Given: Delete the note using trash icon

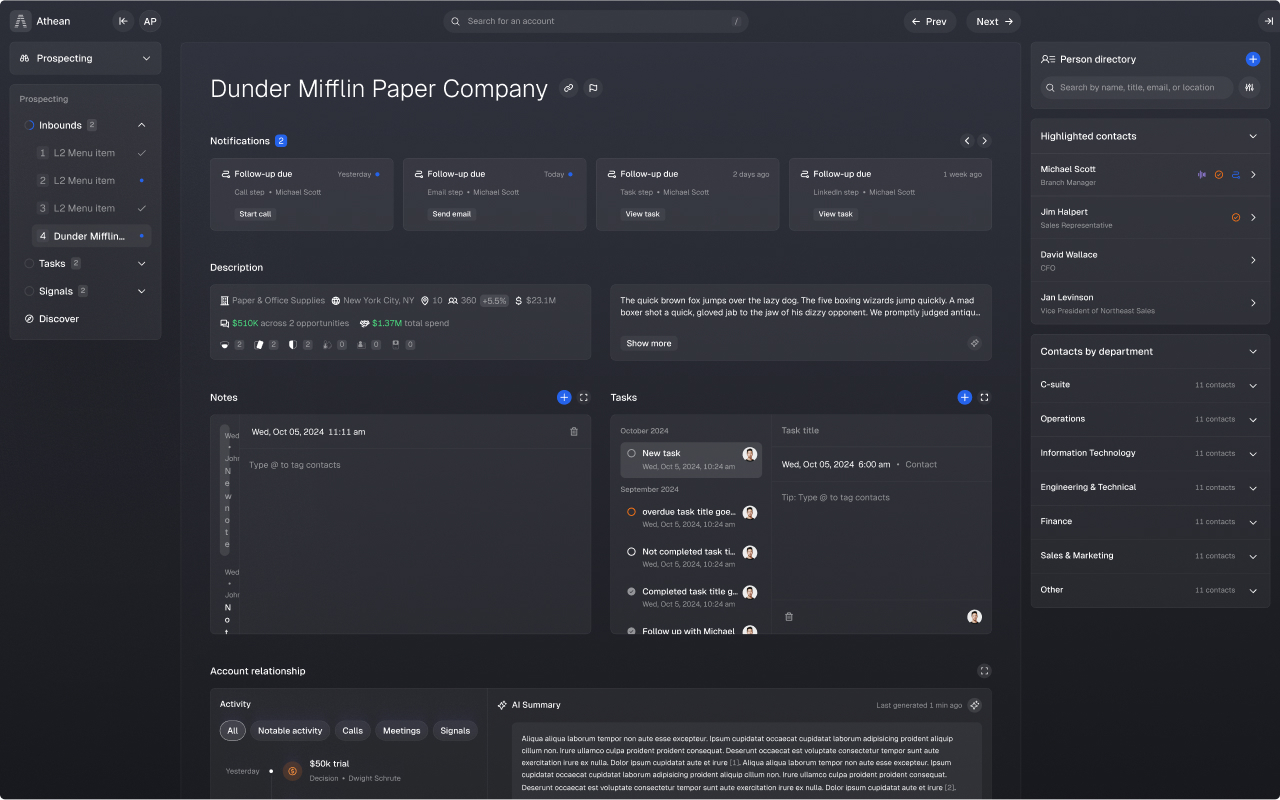Looking at the screenshot, I should (574, 432).
